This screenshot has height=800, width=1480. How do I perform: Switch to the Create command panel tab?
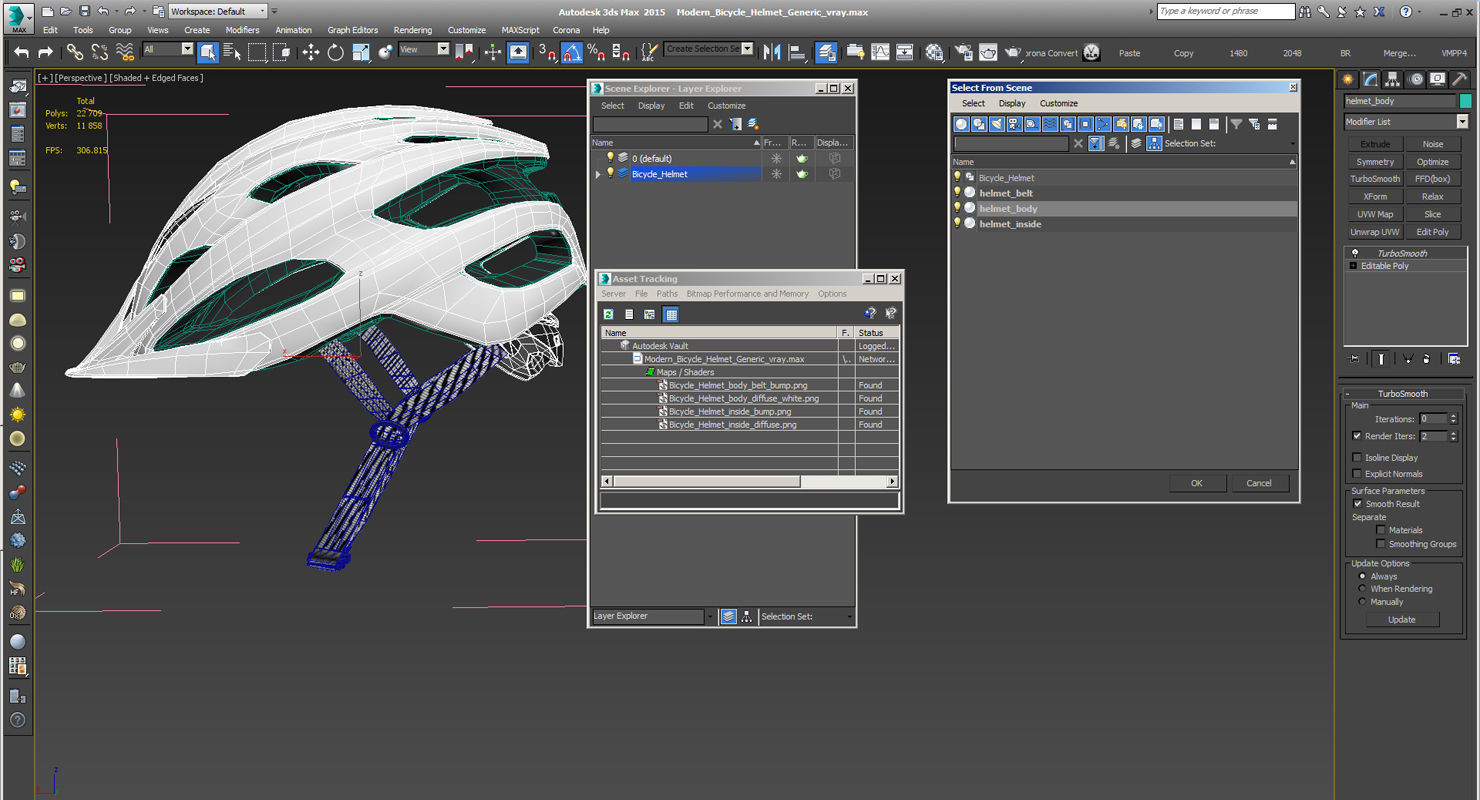point(1348,79)
